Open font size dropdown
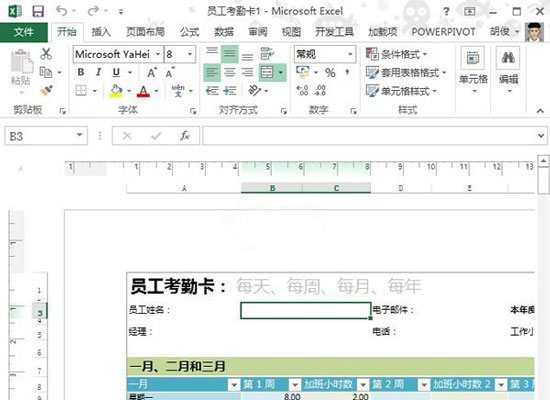The image size is (550, 400). (190, 54)
